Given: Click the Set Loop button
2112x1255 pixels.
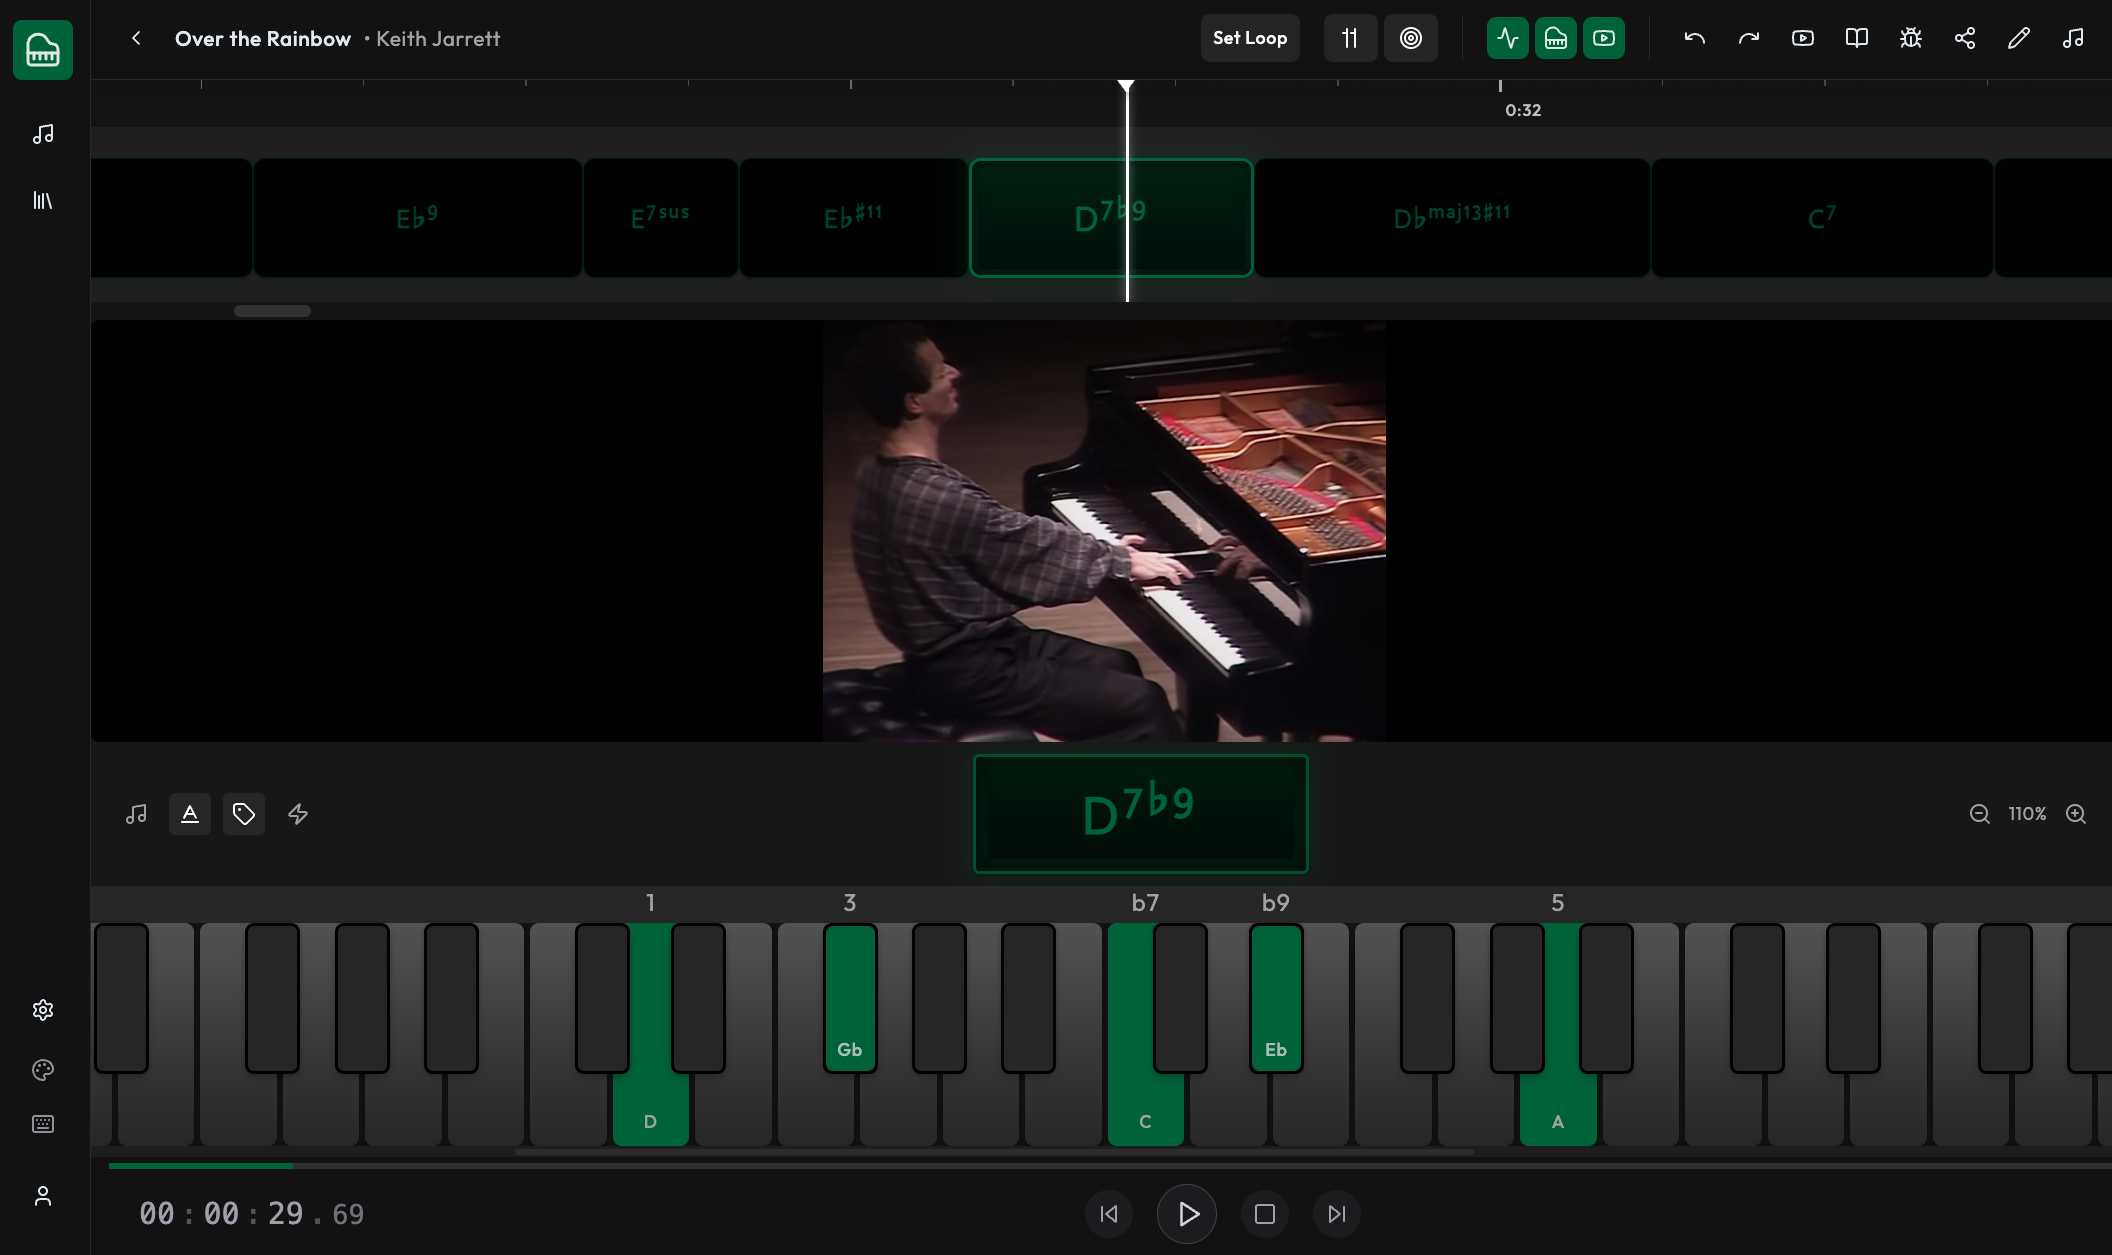Looking at the screenshot, I should pyautogui.click(x=1250, y=38).
